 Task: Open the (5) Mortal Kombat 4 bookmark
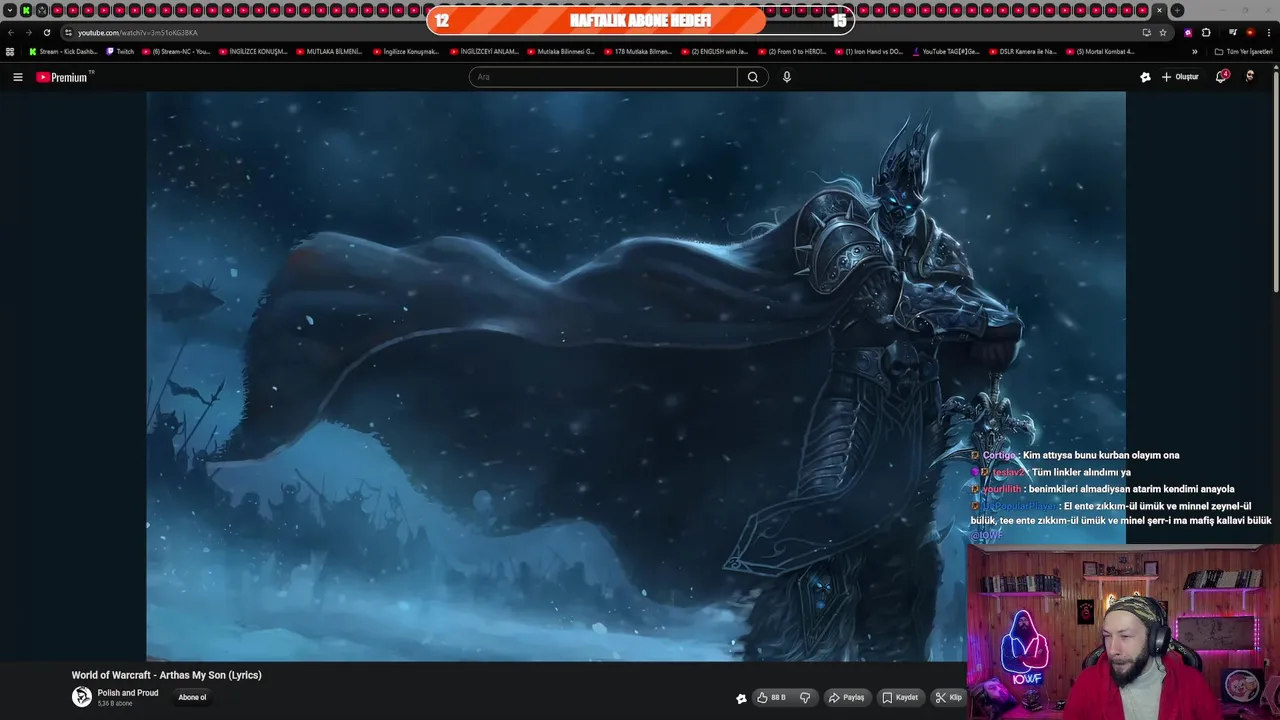click(1099, 51)
